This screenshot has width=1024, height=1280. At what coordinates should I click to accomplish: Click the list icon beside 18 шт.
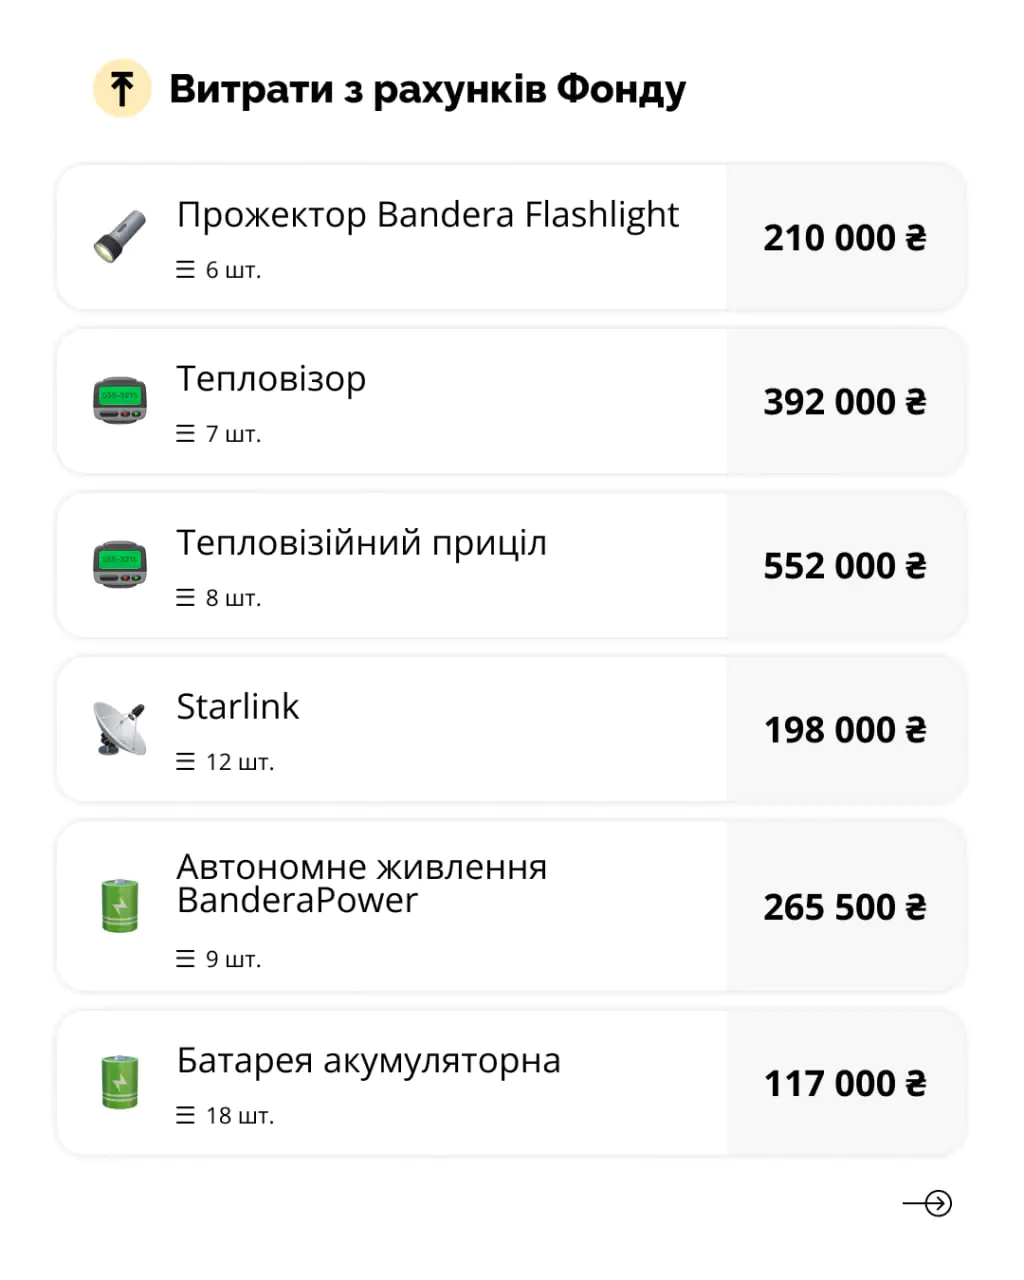[186, 1115]
